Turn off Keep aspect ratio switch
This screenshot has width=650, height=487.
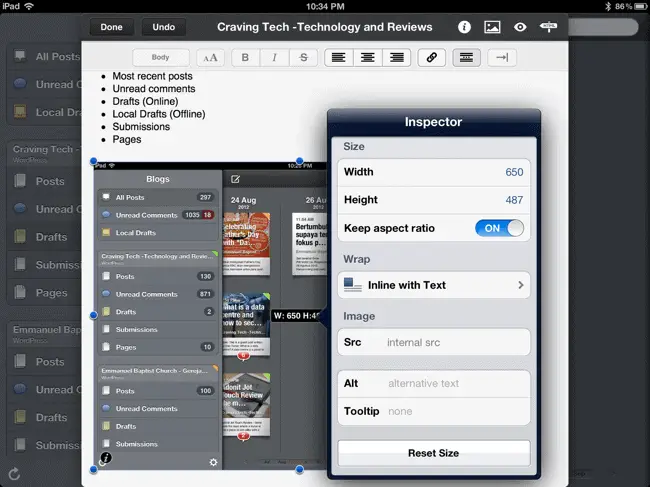[499, 228]
